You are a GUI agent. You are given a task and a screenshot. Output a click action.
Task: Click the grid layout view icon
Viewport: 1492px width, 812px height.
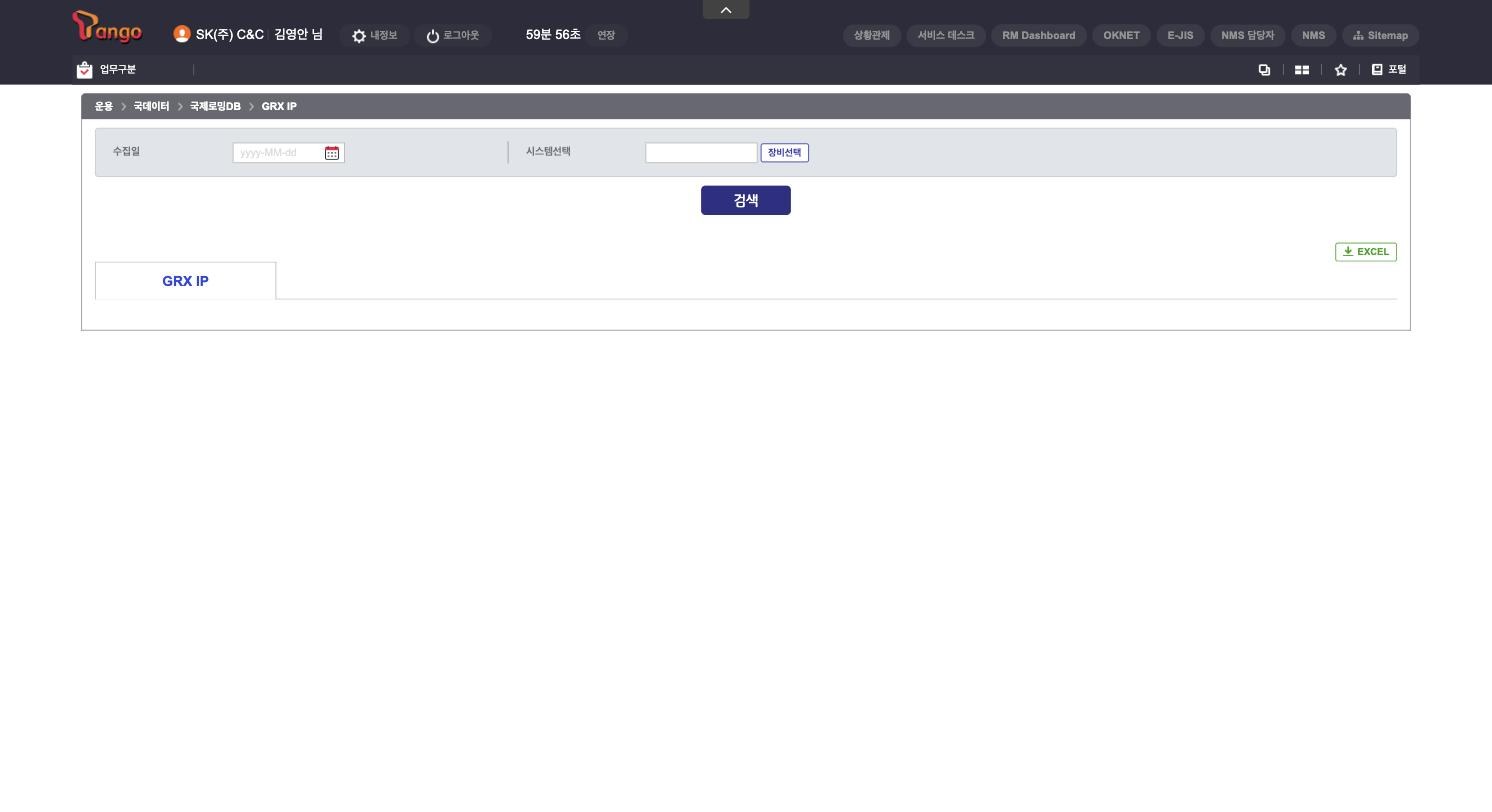pos(1302,70)
